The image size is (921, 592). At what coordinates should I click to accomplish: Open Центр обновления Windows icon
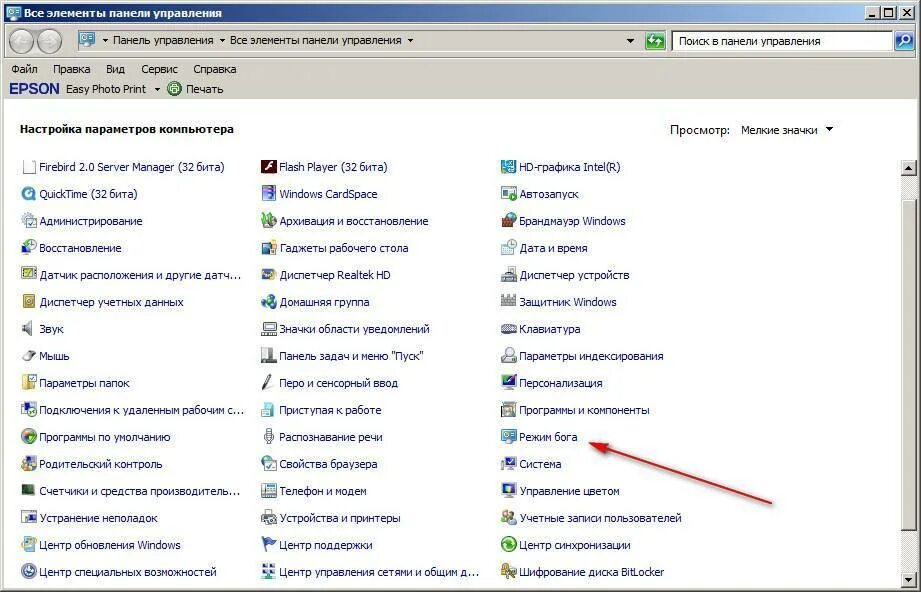28,545
